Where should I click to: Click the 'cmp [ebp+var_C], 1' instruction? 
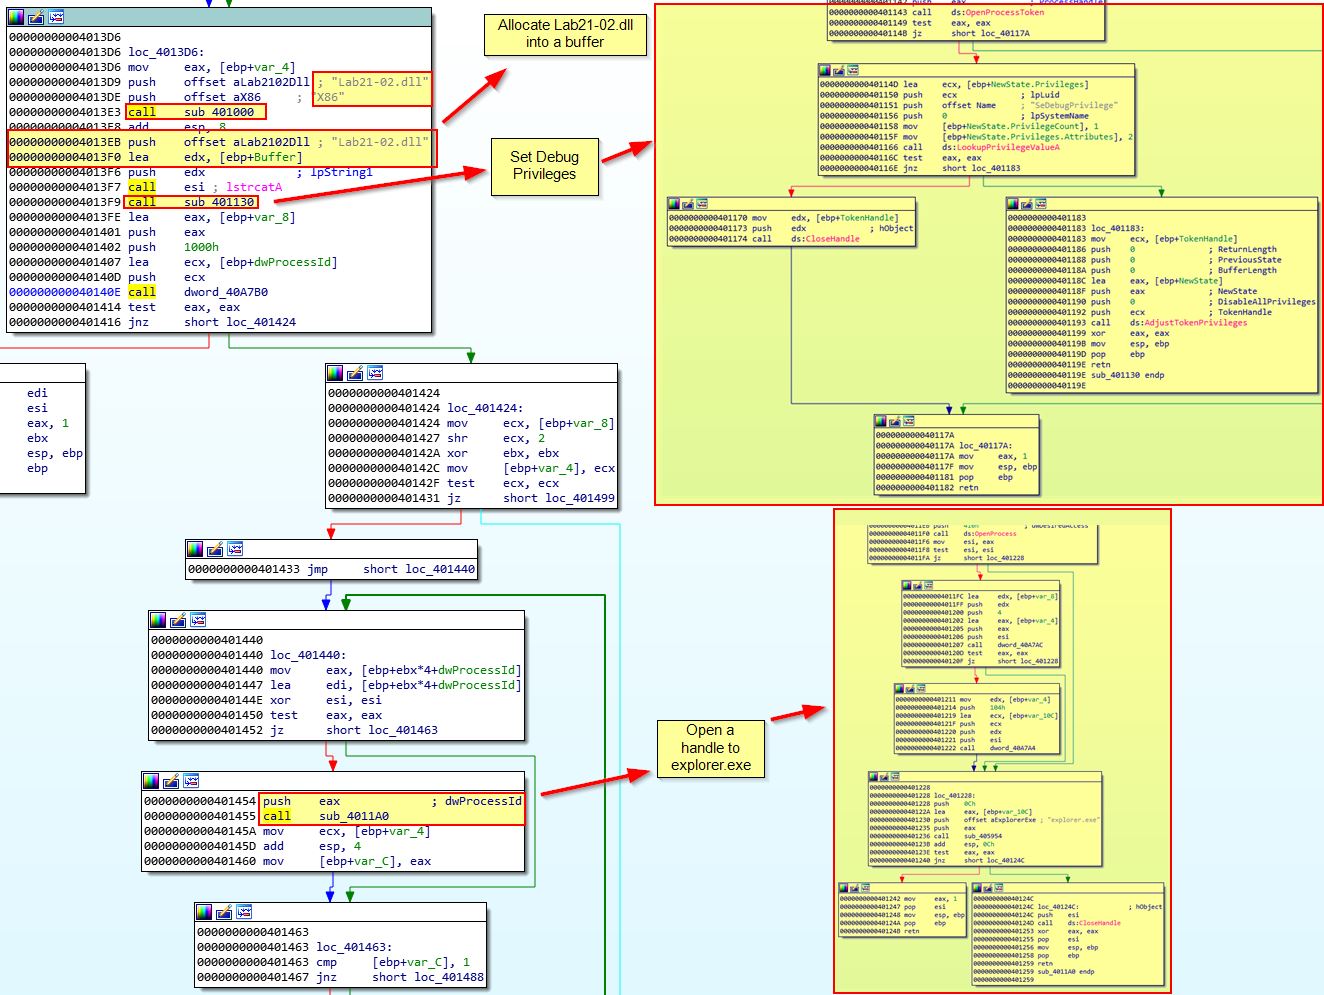point(393,962)
